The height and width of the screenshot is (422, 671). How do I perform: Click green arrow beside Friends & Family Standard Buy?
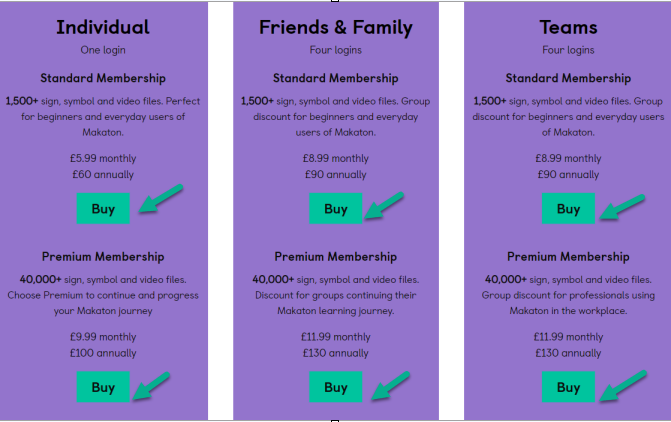coord(384,206)
